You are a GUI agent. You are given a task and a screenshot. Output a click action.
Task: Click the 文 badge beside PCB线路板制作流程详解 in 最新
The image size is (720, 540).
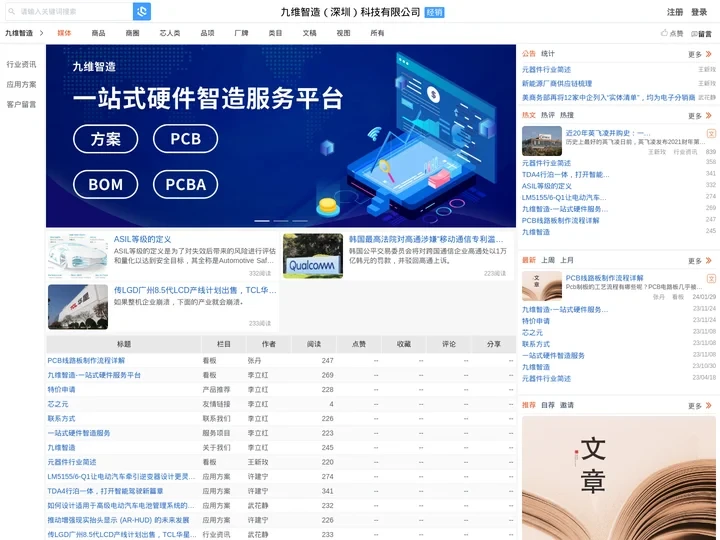click(x=711, y=278)
